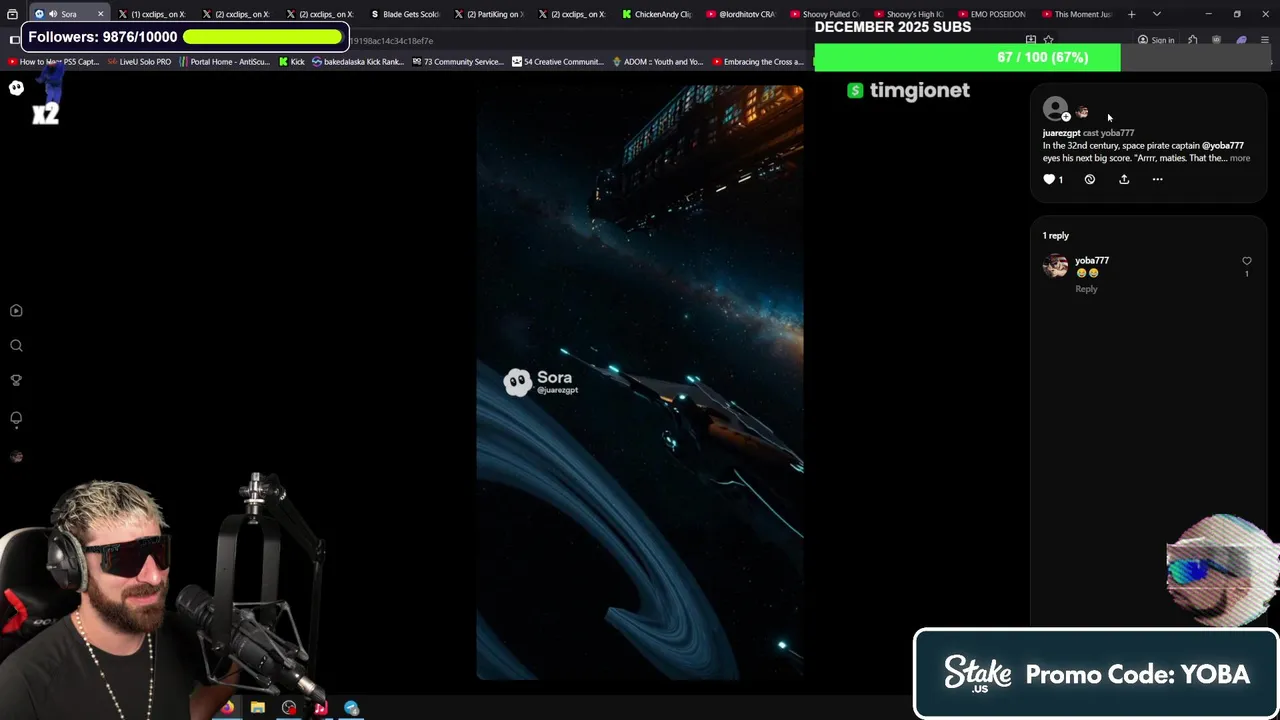Open the ADOM :: Youth and Yo... bookmark
This screenshot has width=1280, height=720.
[657, 62]
